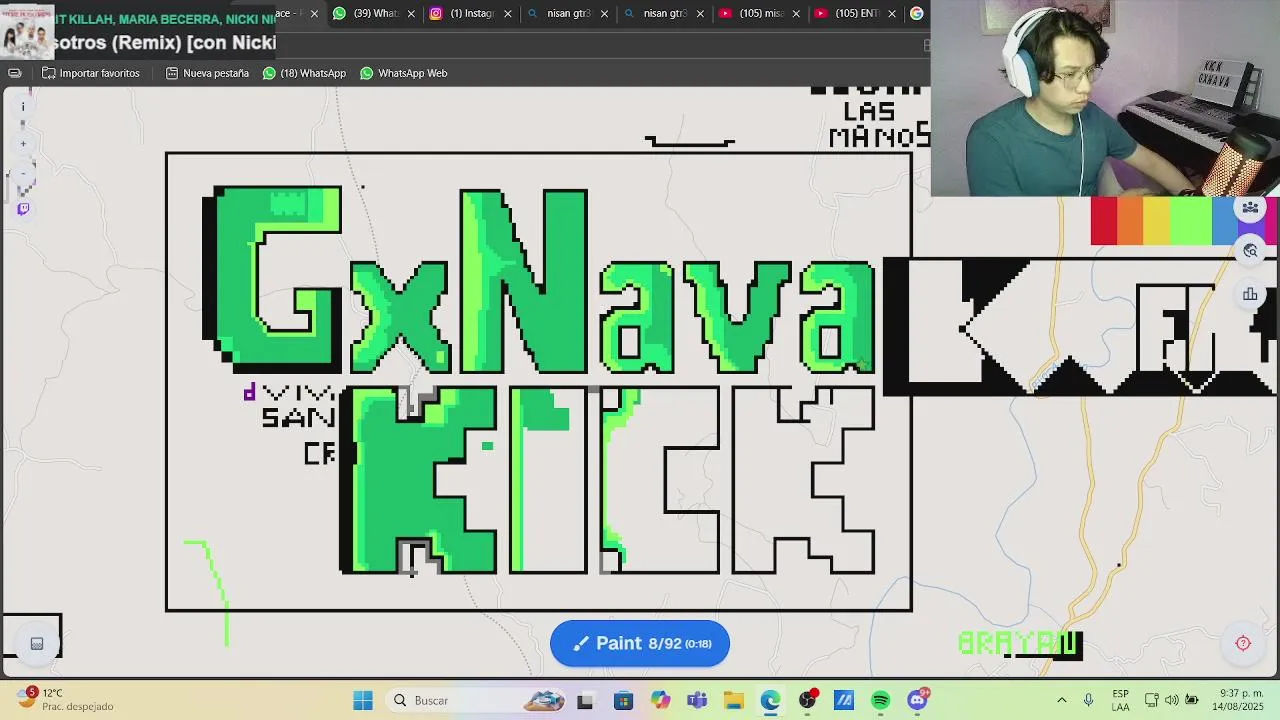
Task: Open the volume tray icon
Action: click(x=1172, y=700)
